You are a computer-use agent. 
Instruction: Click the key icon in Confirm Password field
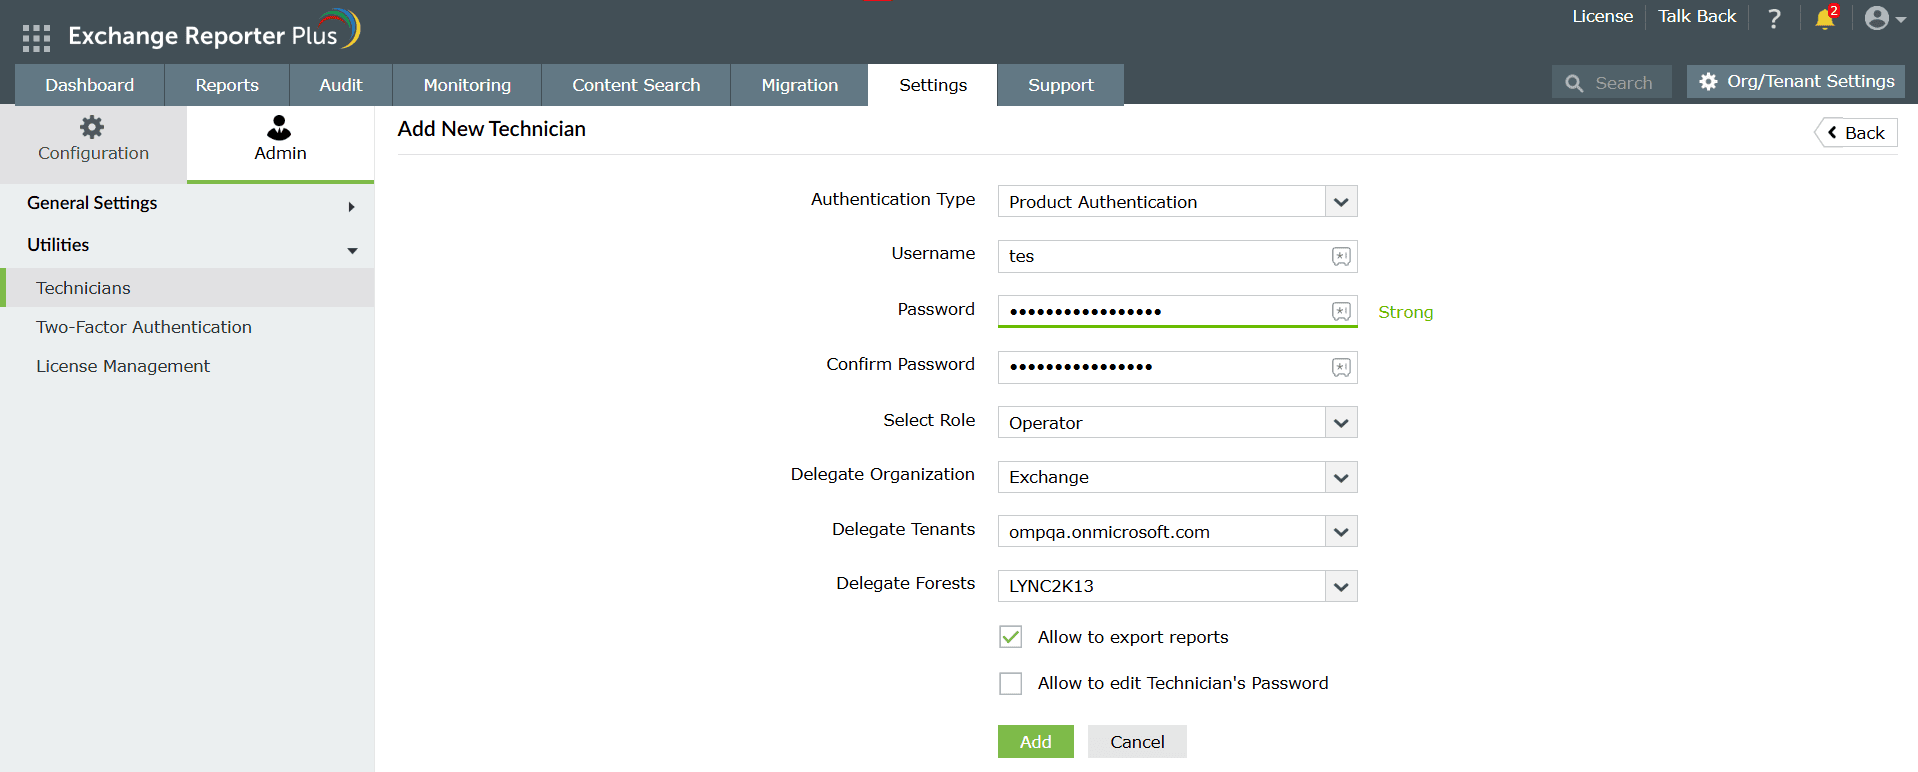pyautogui.click(x=1341, y=368)
